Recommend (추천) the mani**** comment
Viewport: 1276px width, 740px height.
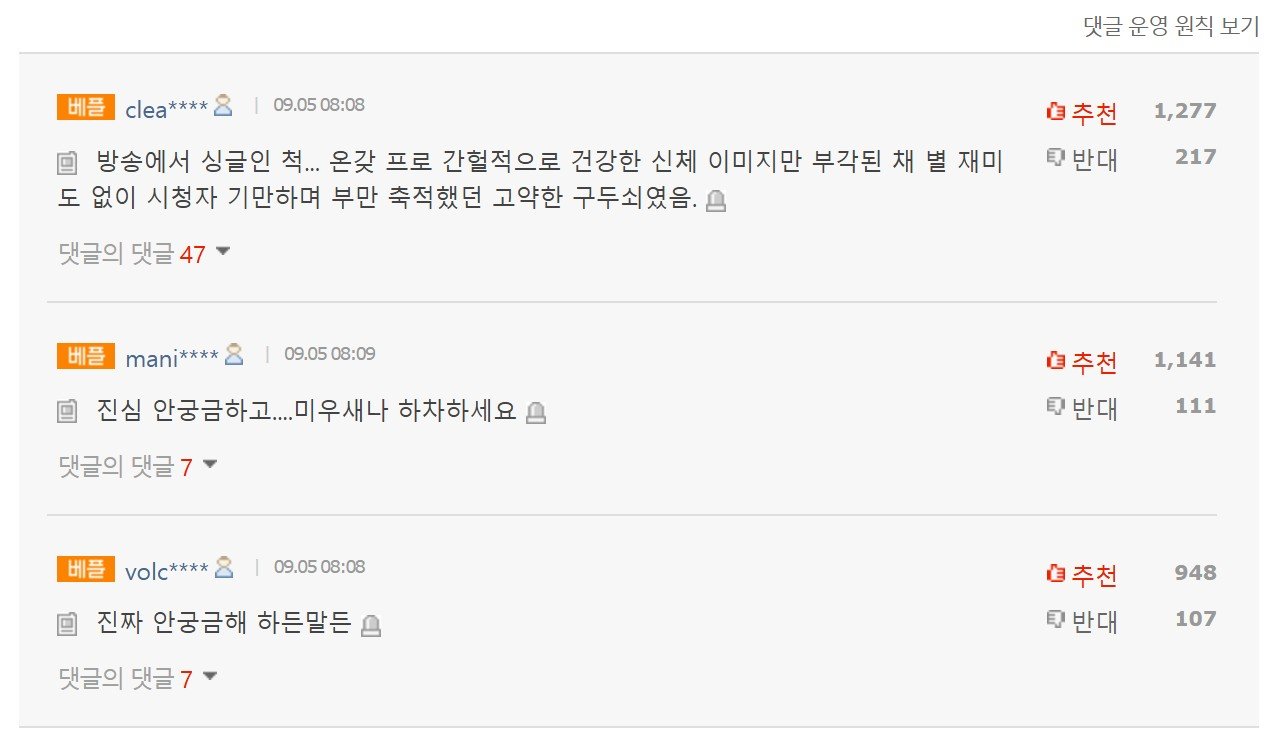coord(1082,361)
